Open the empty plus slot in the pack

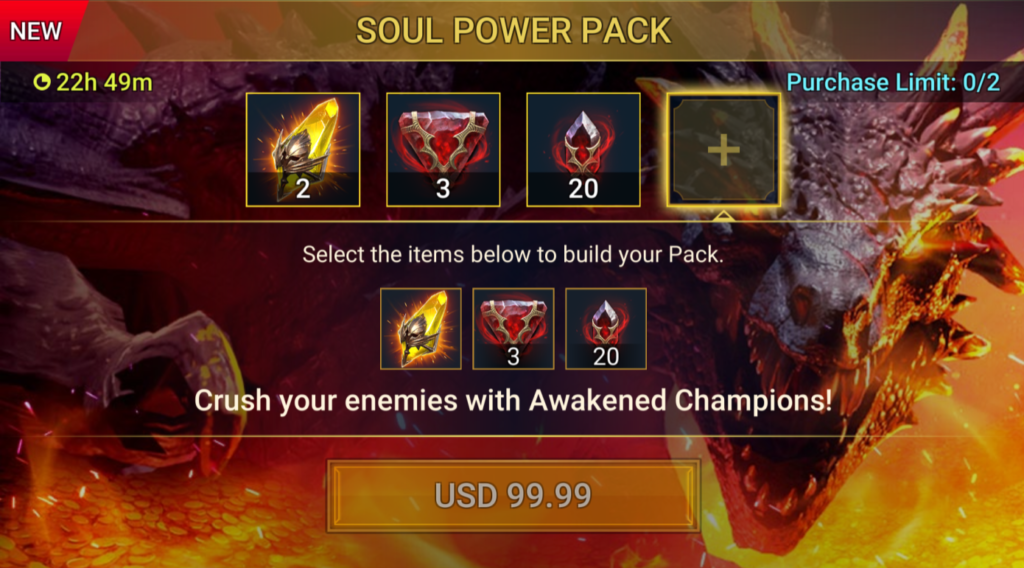pyautogui.click(x=724, y=150)
